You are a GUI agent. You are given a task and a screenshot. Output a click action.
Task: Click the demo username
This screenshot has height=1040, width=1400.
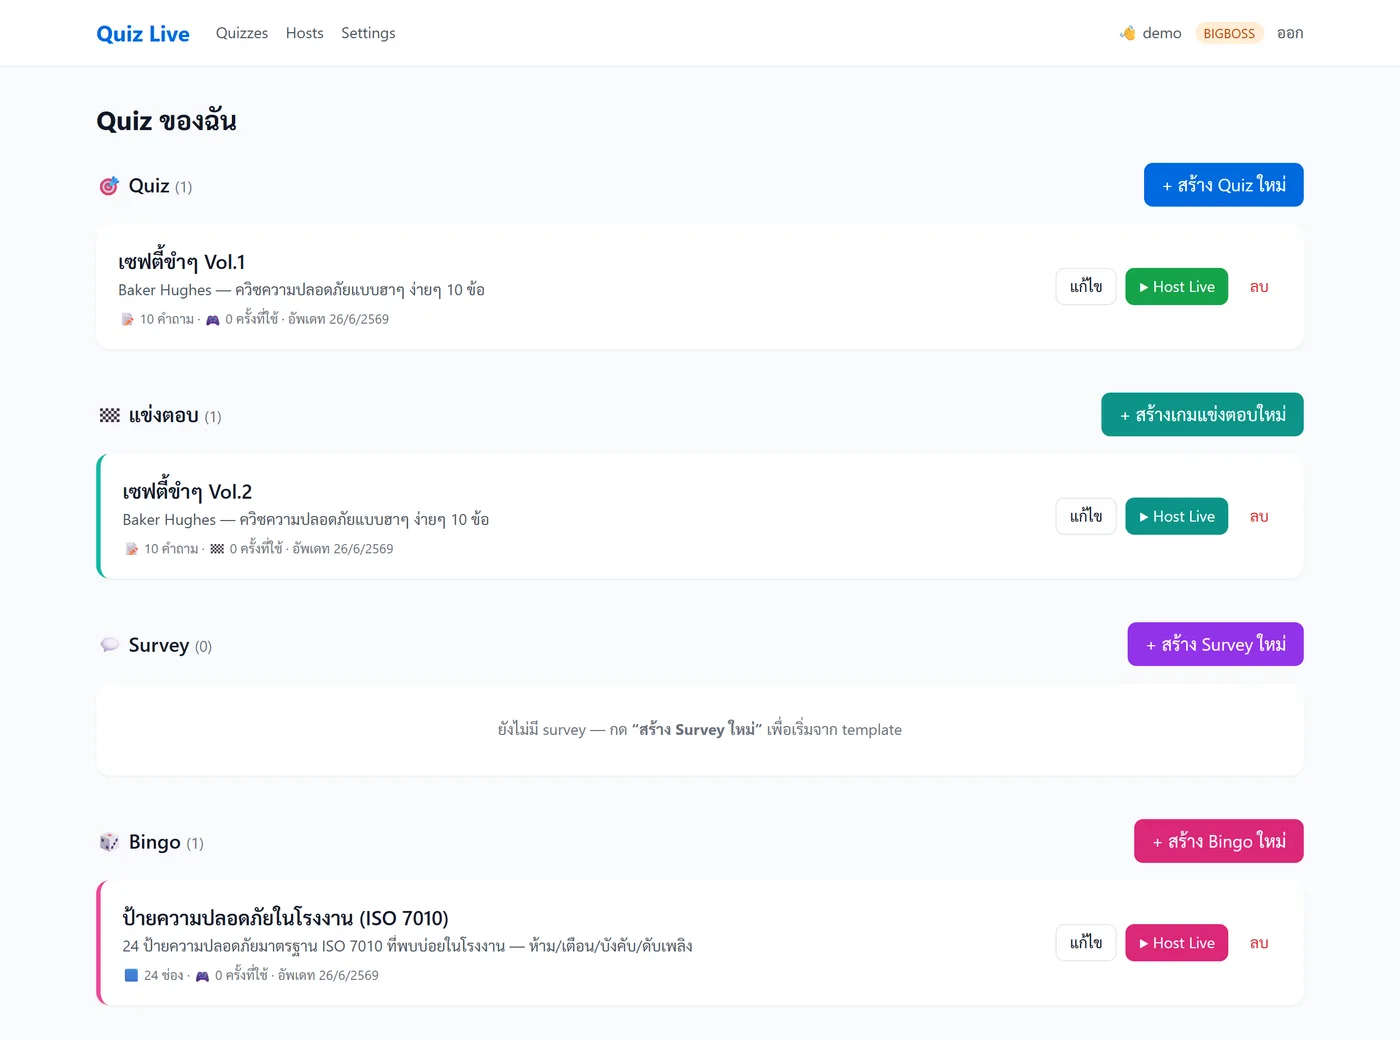[1162, 33]
